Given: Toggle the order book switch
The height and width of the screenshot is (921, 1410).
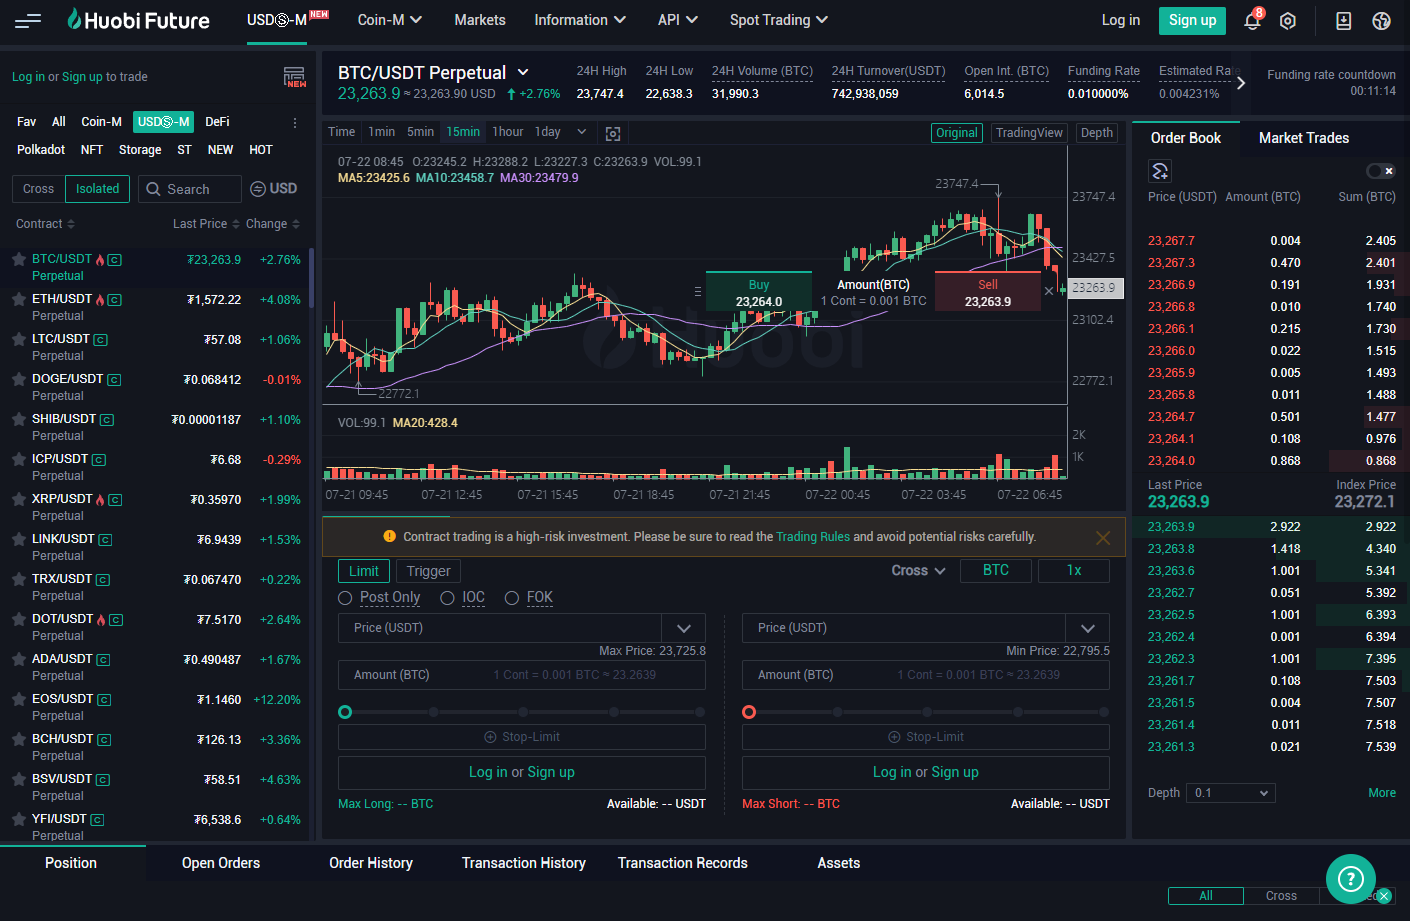Looking at the screenshot, I should click(x=1381, y=171).
